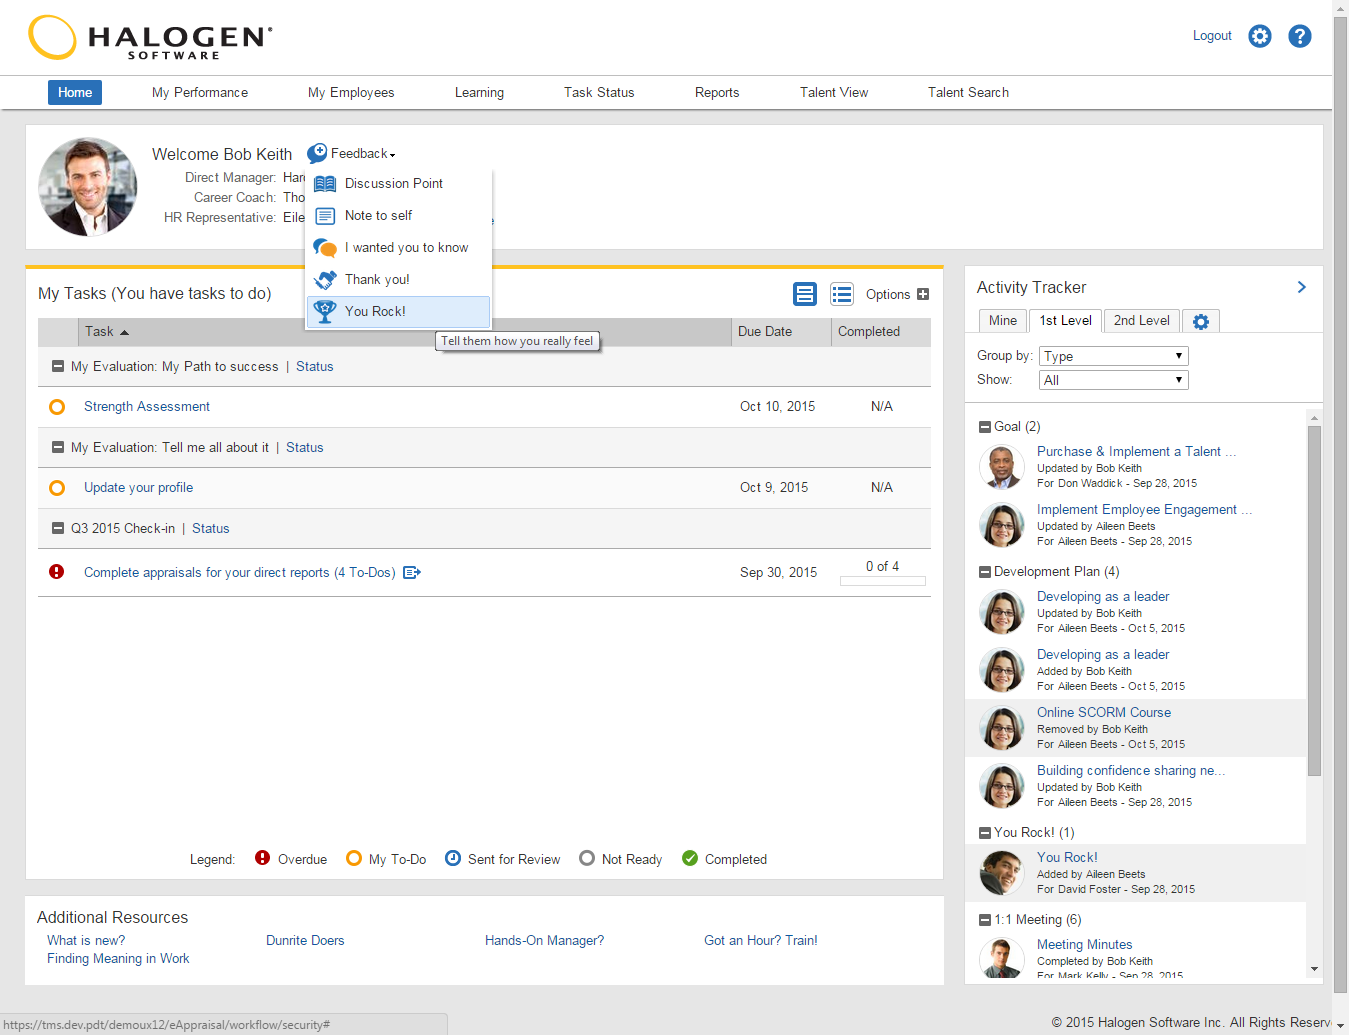Open the Online SCORM Course activity
Screen dimensions: 1349x1035
1104,713
